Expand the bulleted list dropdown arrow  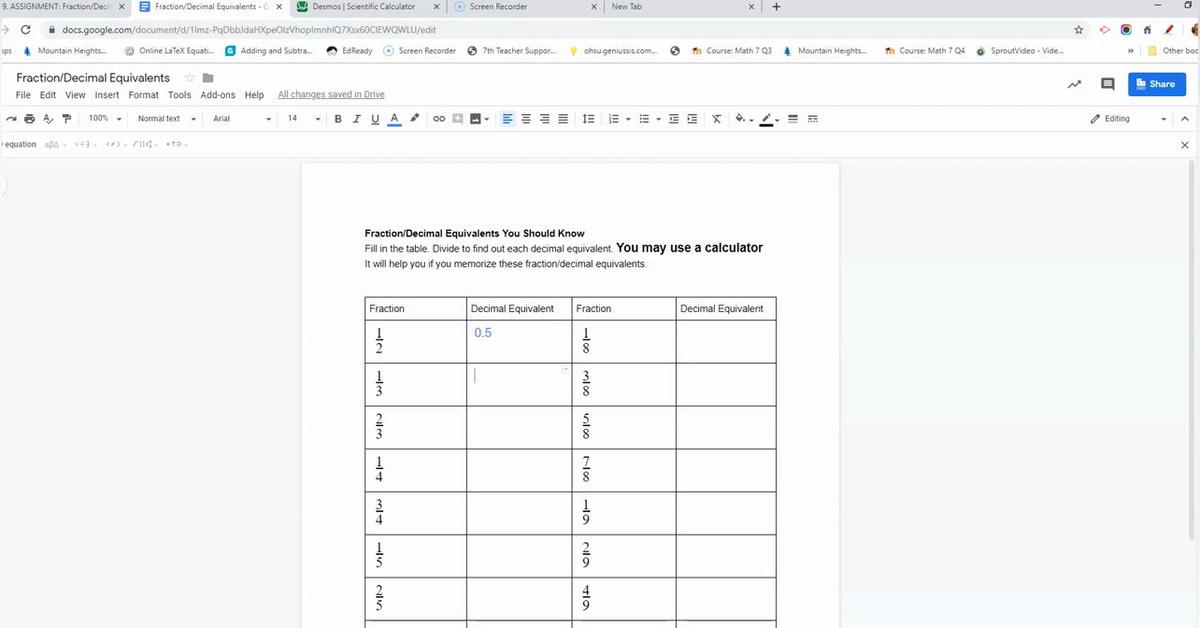click(659, 119)
